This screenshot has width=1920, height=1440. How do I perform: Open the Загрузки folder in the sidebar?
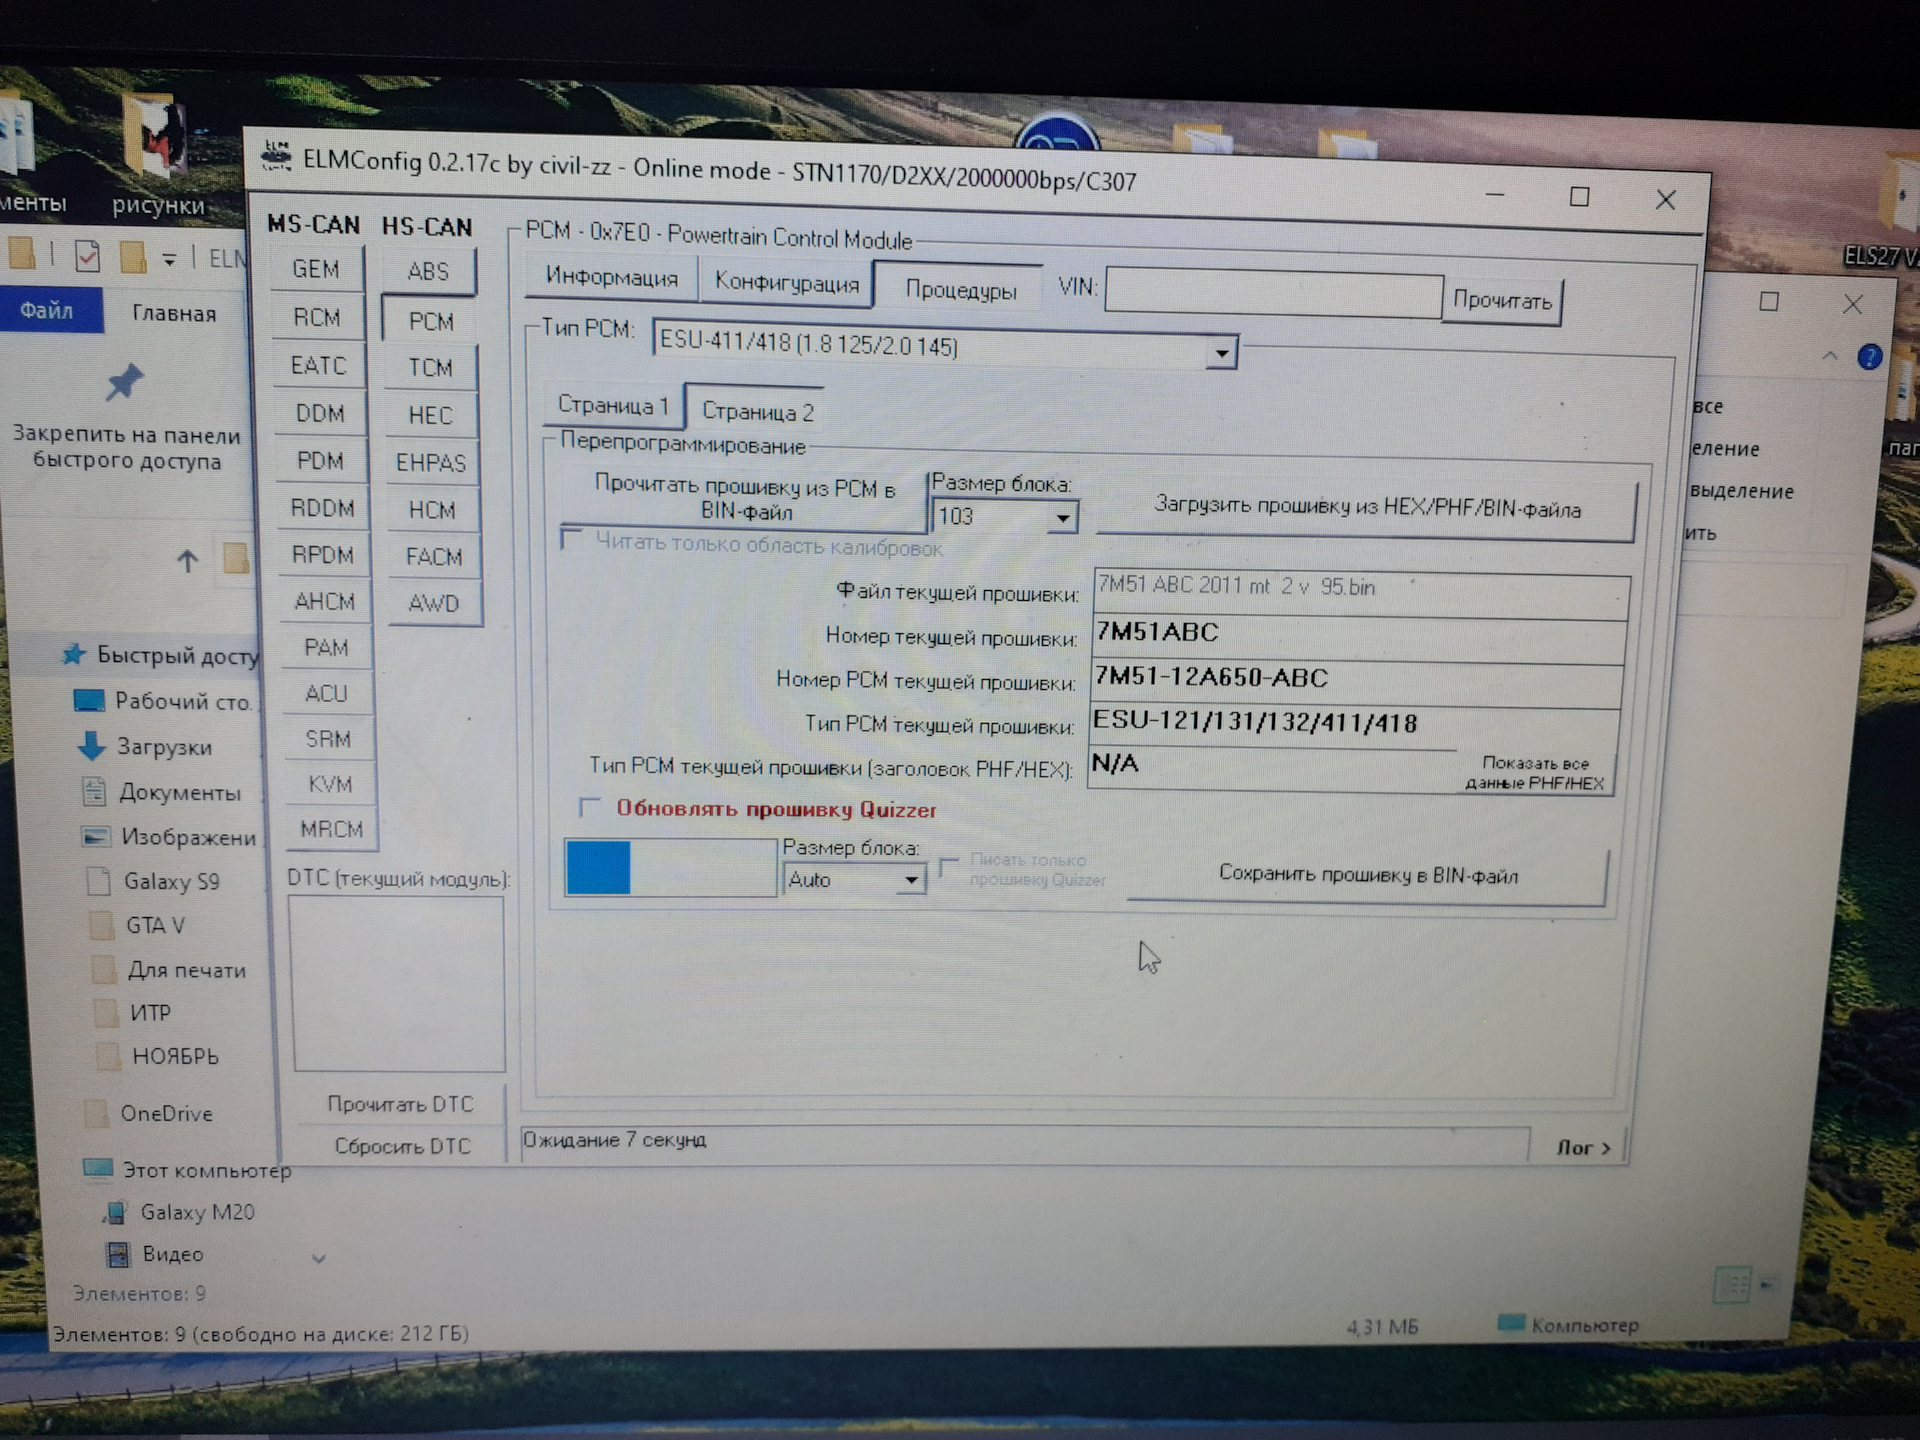pyautogui.click(x=163, y=746)
